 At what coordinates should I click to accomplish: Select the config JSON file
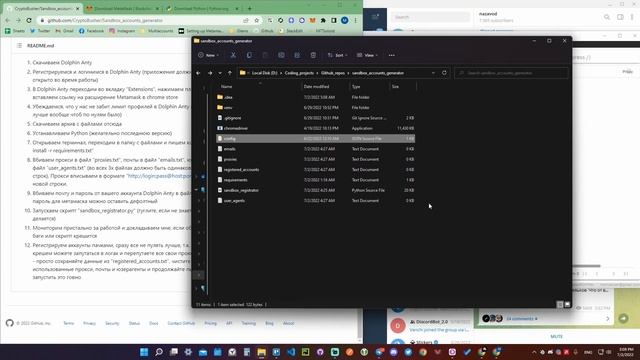point(315,138)
